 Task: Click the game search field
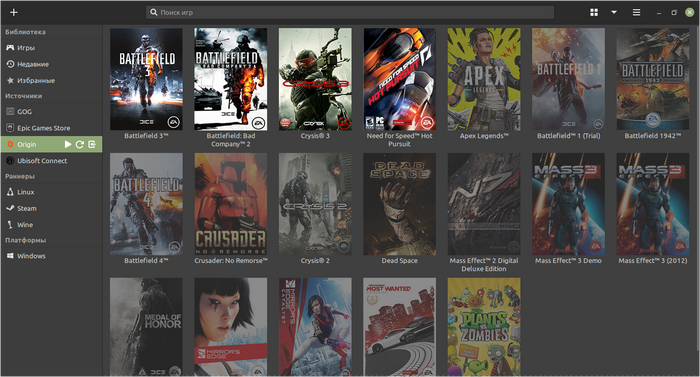(x=350, y=13)
